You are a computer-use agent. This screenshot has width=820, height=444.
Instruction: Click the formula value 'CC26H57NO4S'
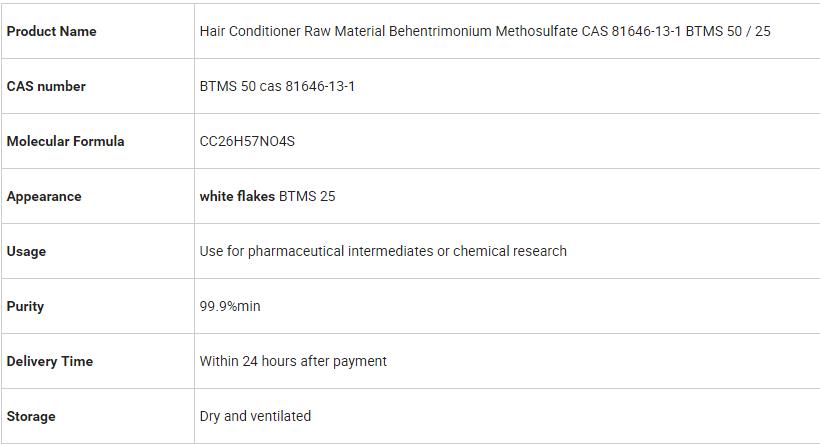247,141
